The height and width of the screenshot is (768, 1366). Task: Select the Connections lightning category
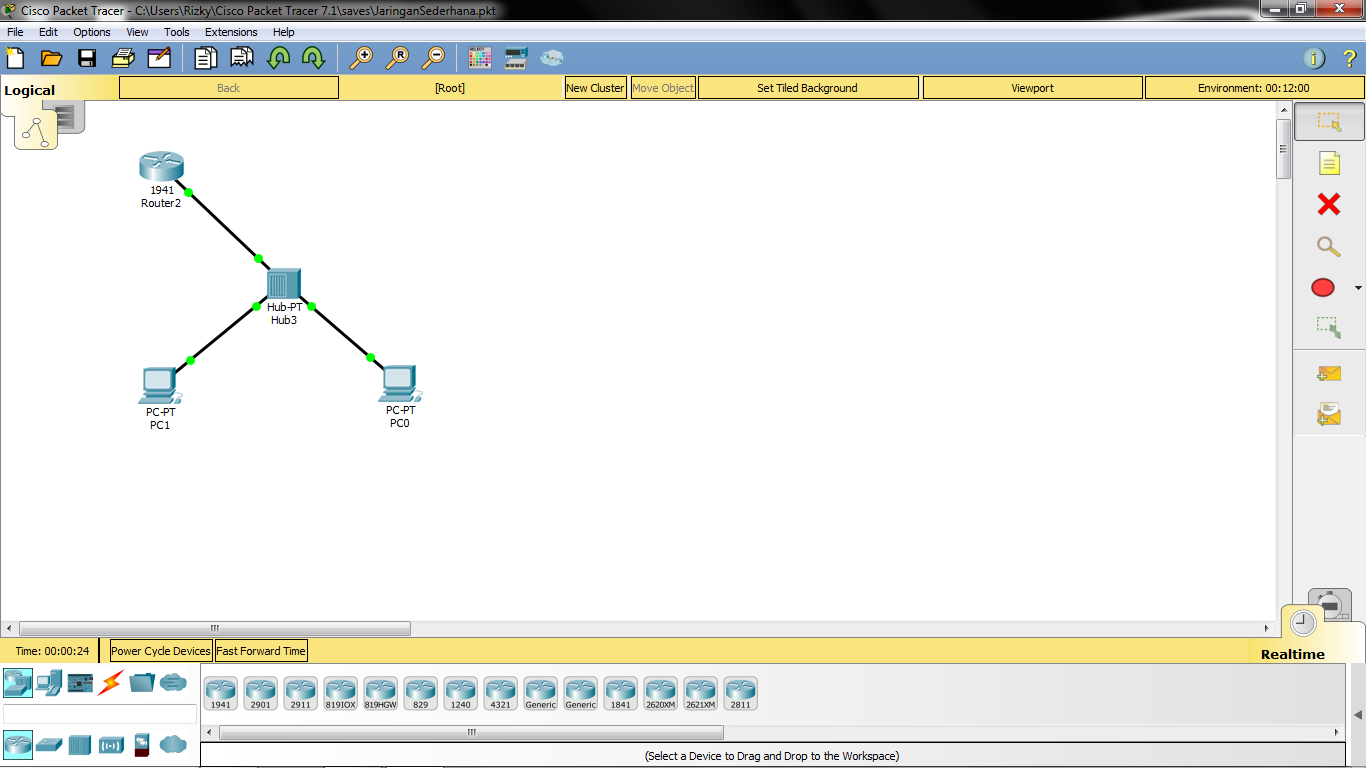110,683
